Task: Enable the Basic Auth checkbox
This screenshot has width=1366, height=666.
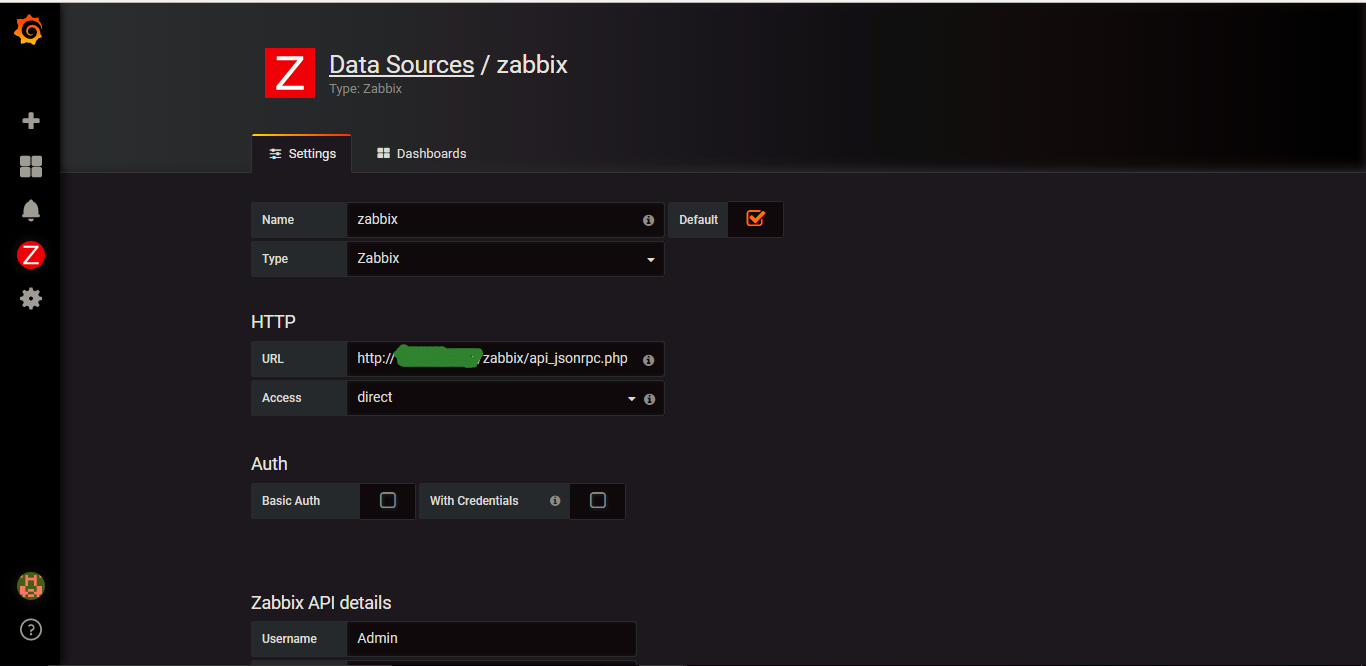Action: 388,500
